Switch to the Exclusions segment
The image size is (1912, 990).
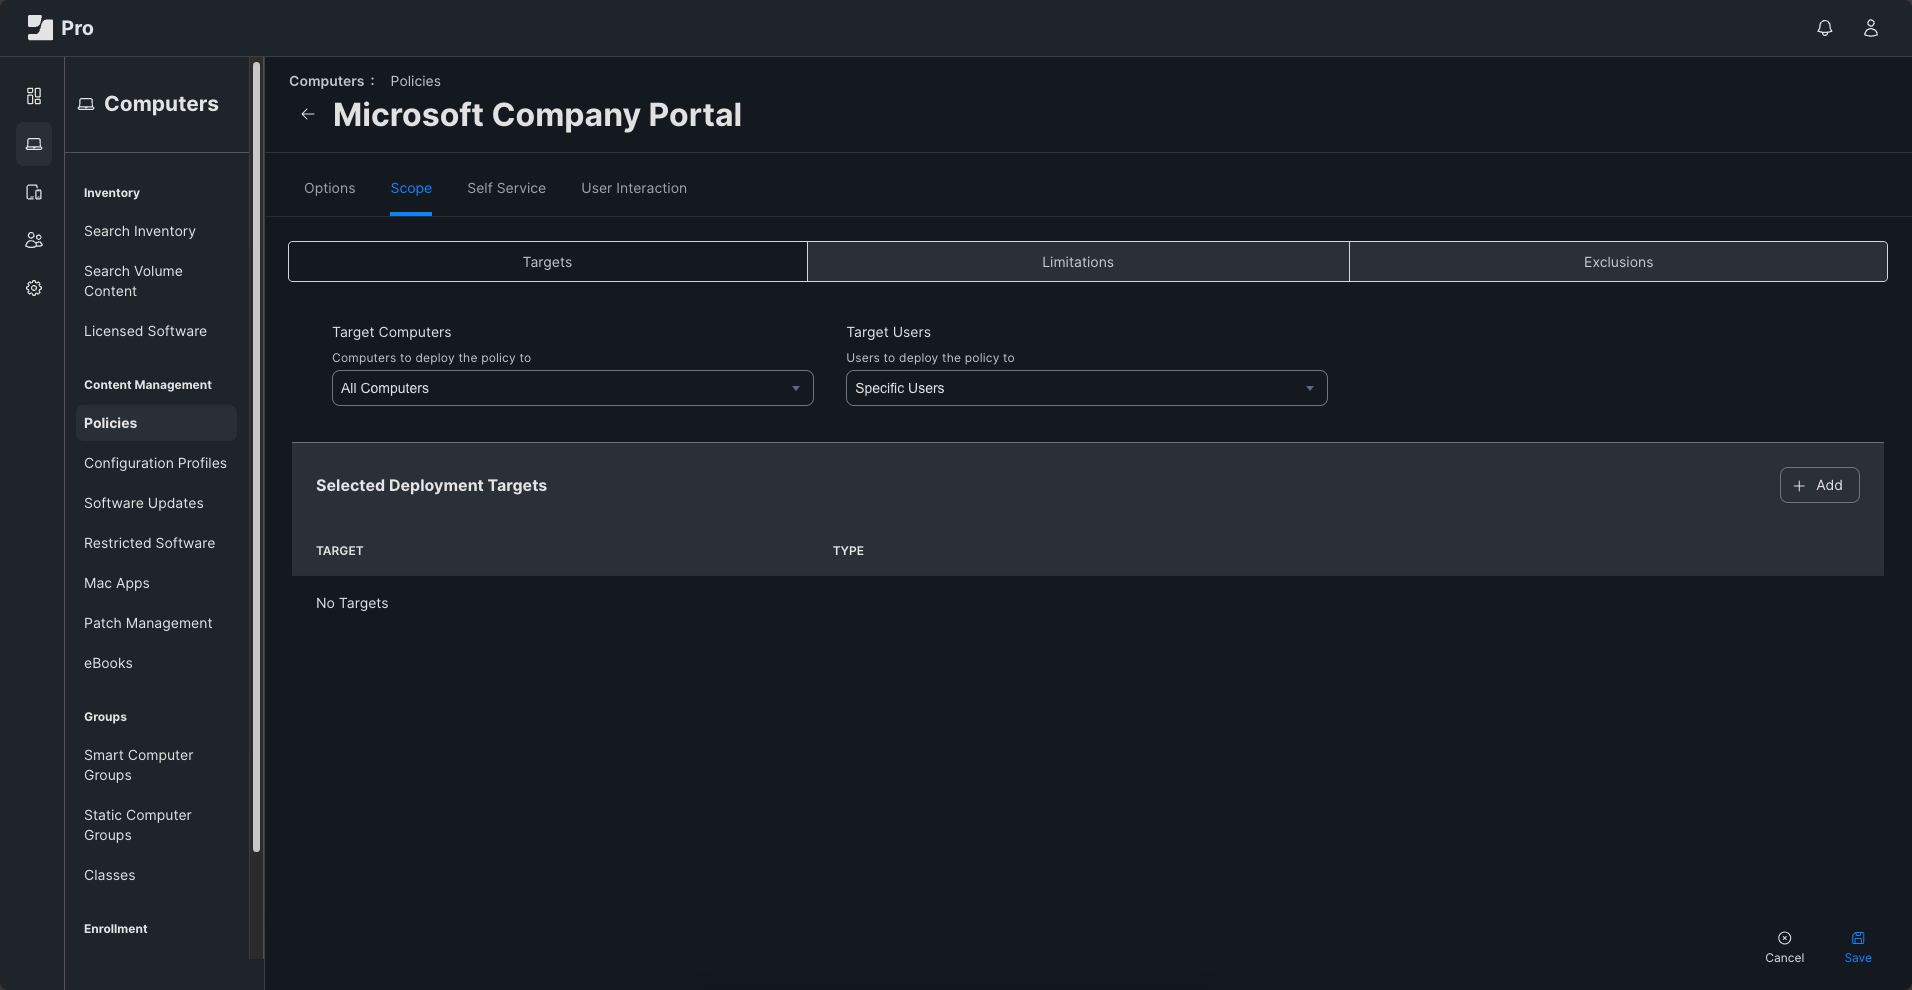pyautogui.click(x=1618, y=262)
